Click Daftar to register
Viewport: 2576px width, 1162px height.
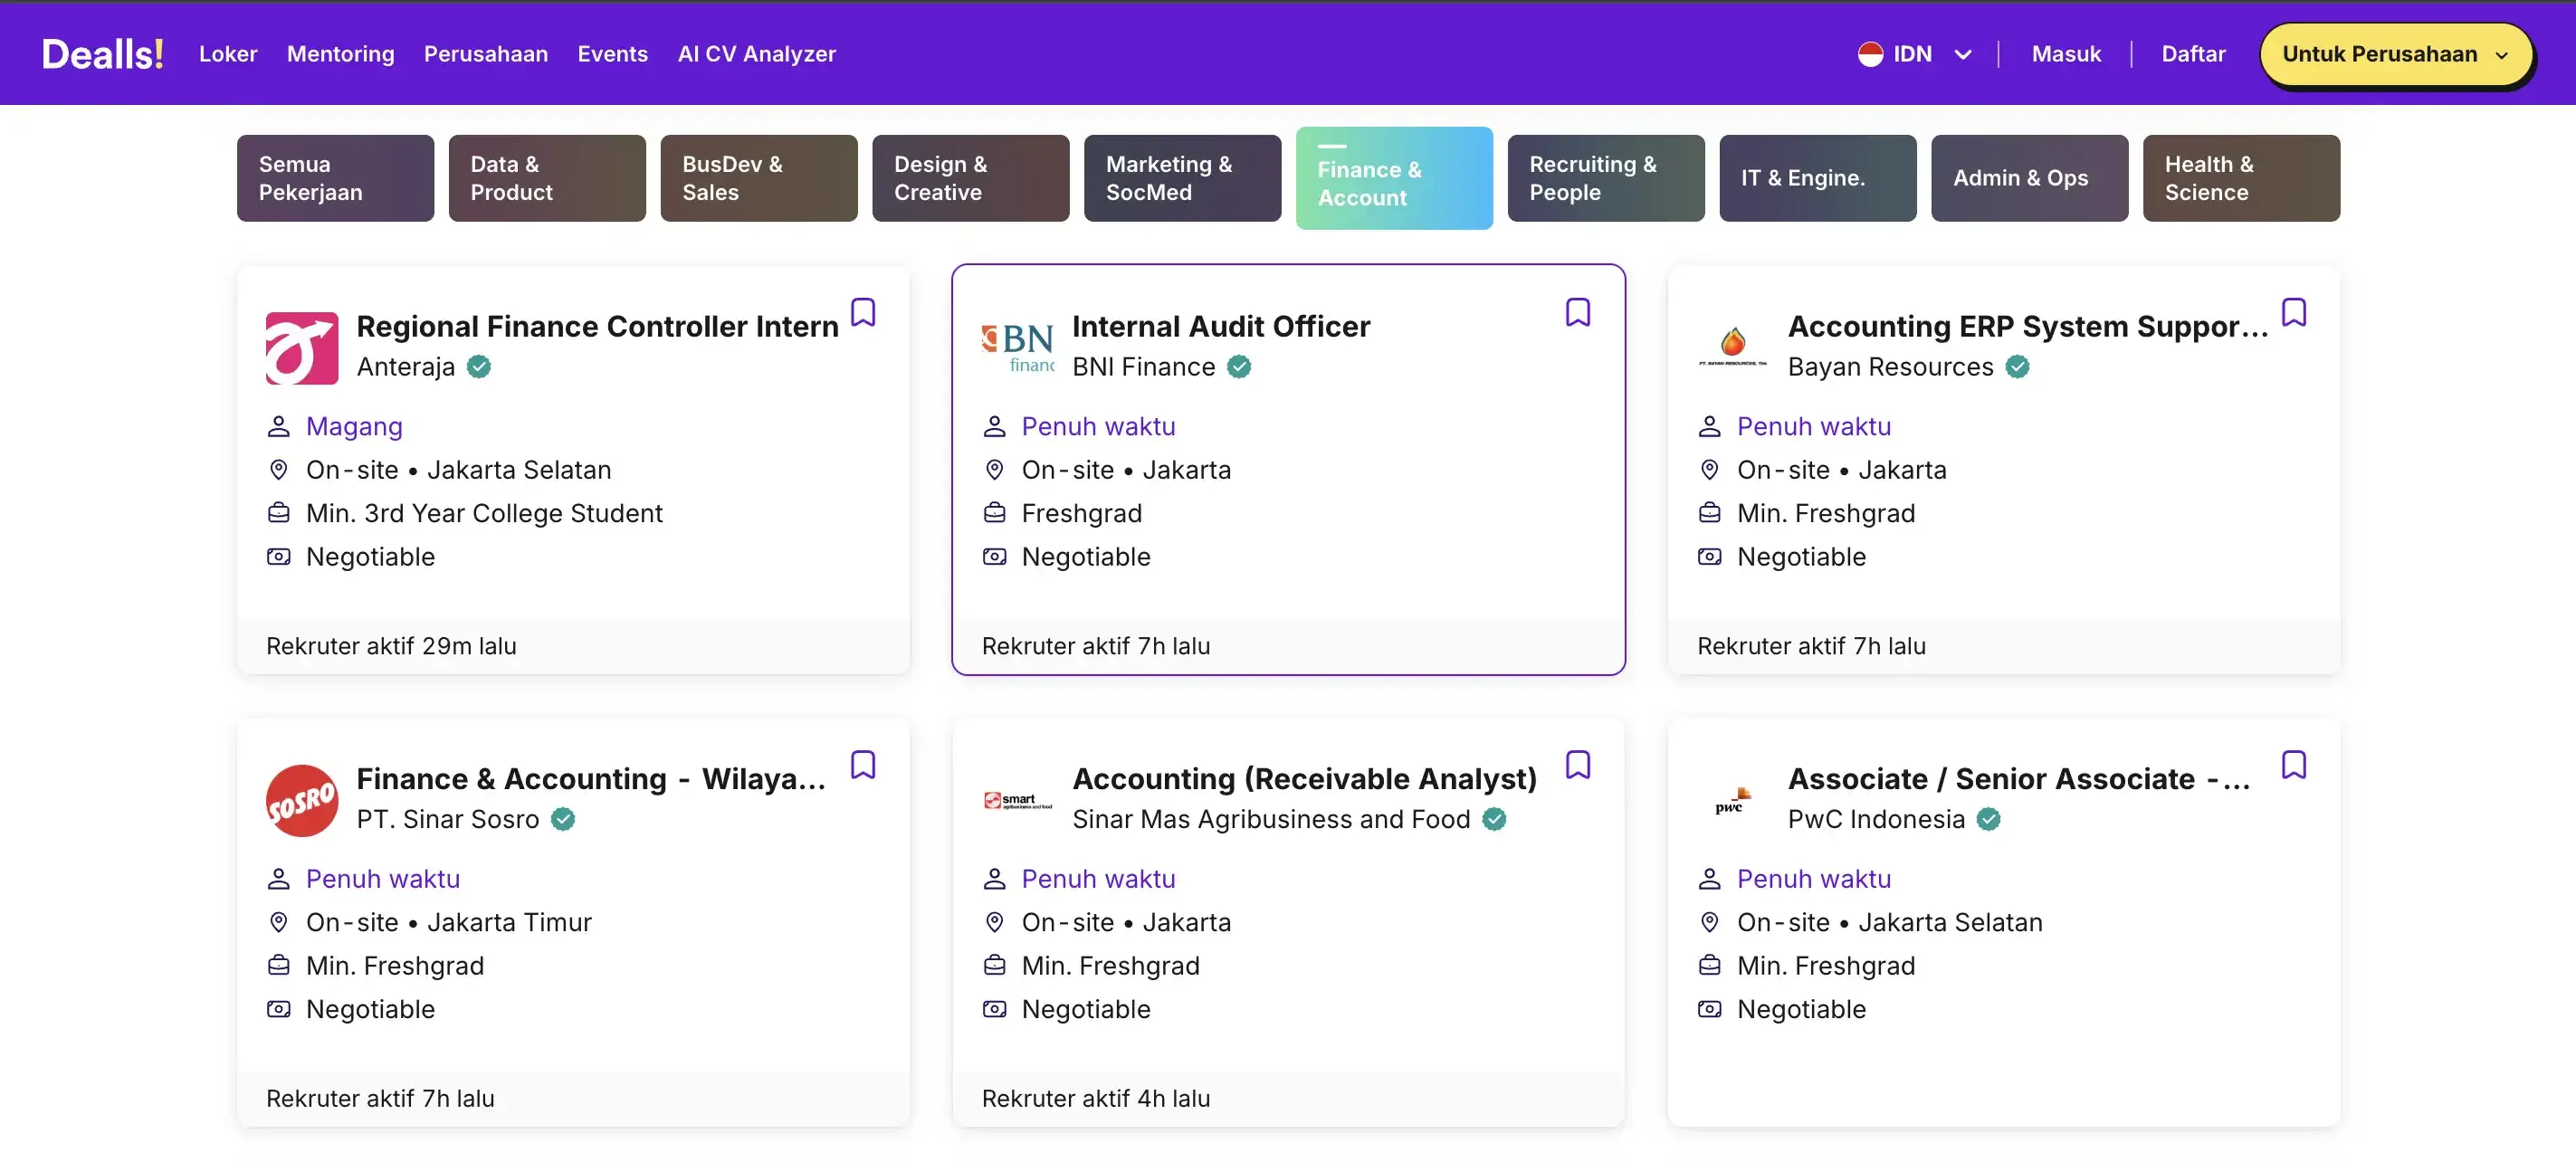click(2193, 54)
